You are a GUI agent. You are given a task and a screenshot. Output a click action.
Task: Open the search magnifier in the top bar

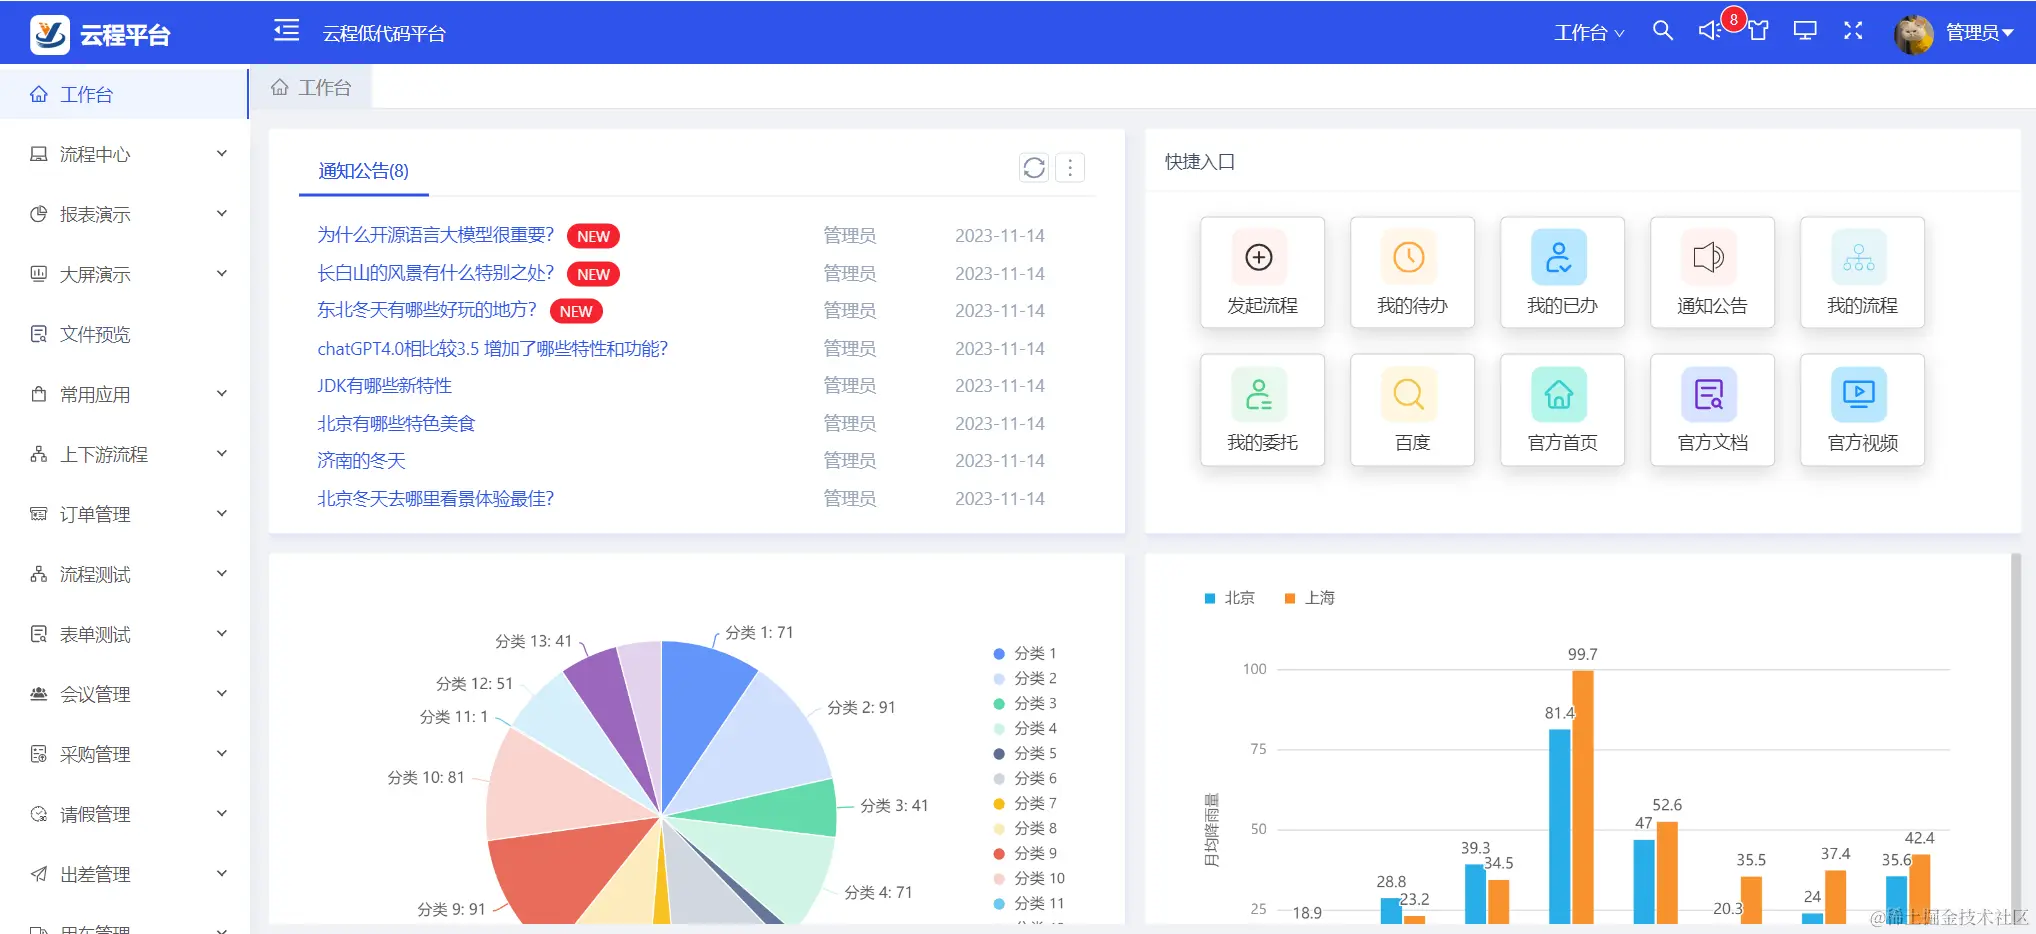(x=1663, y=31)
